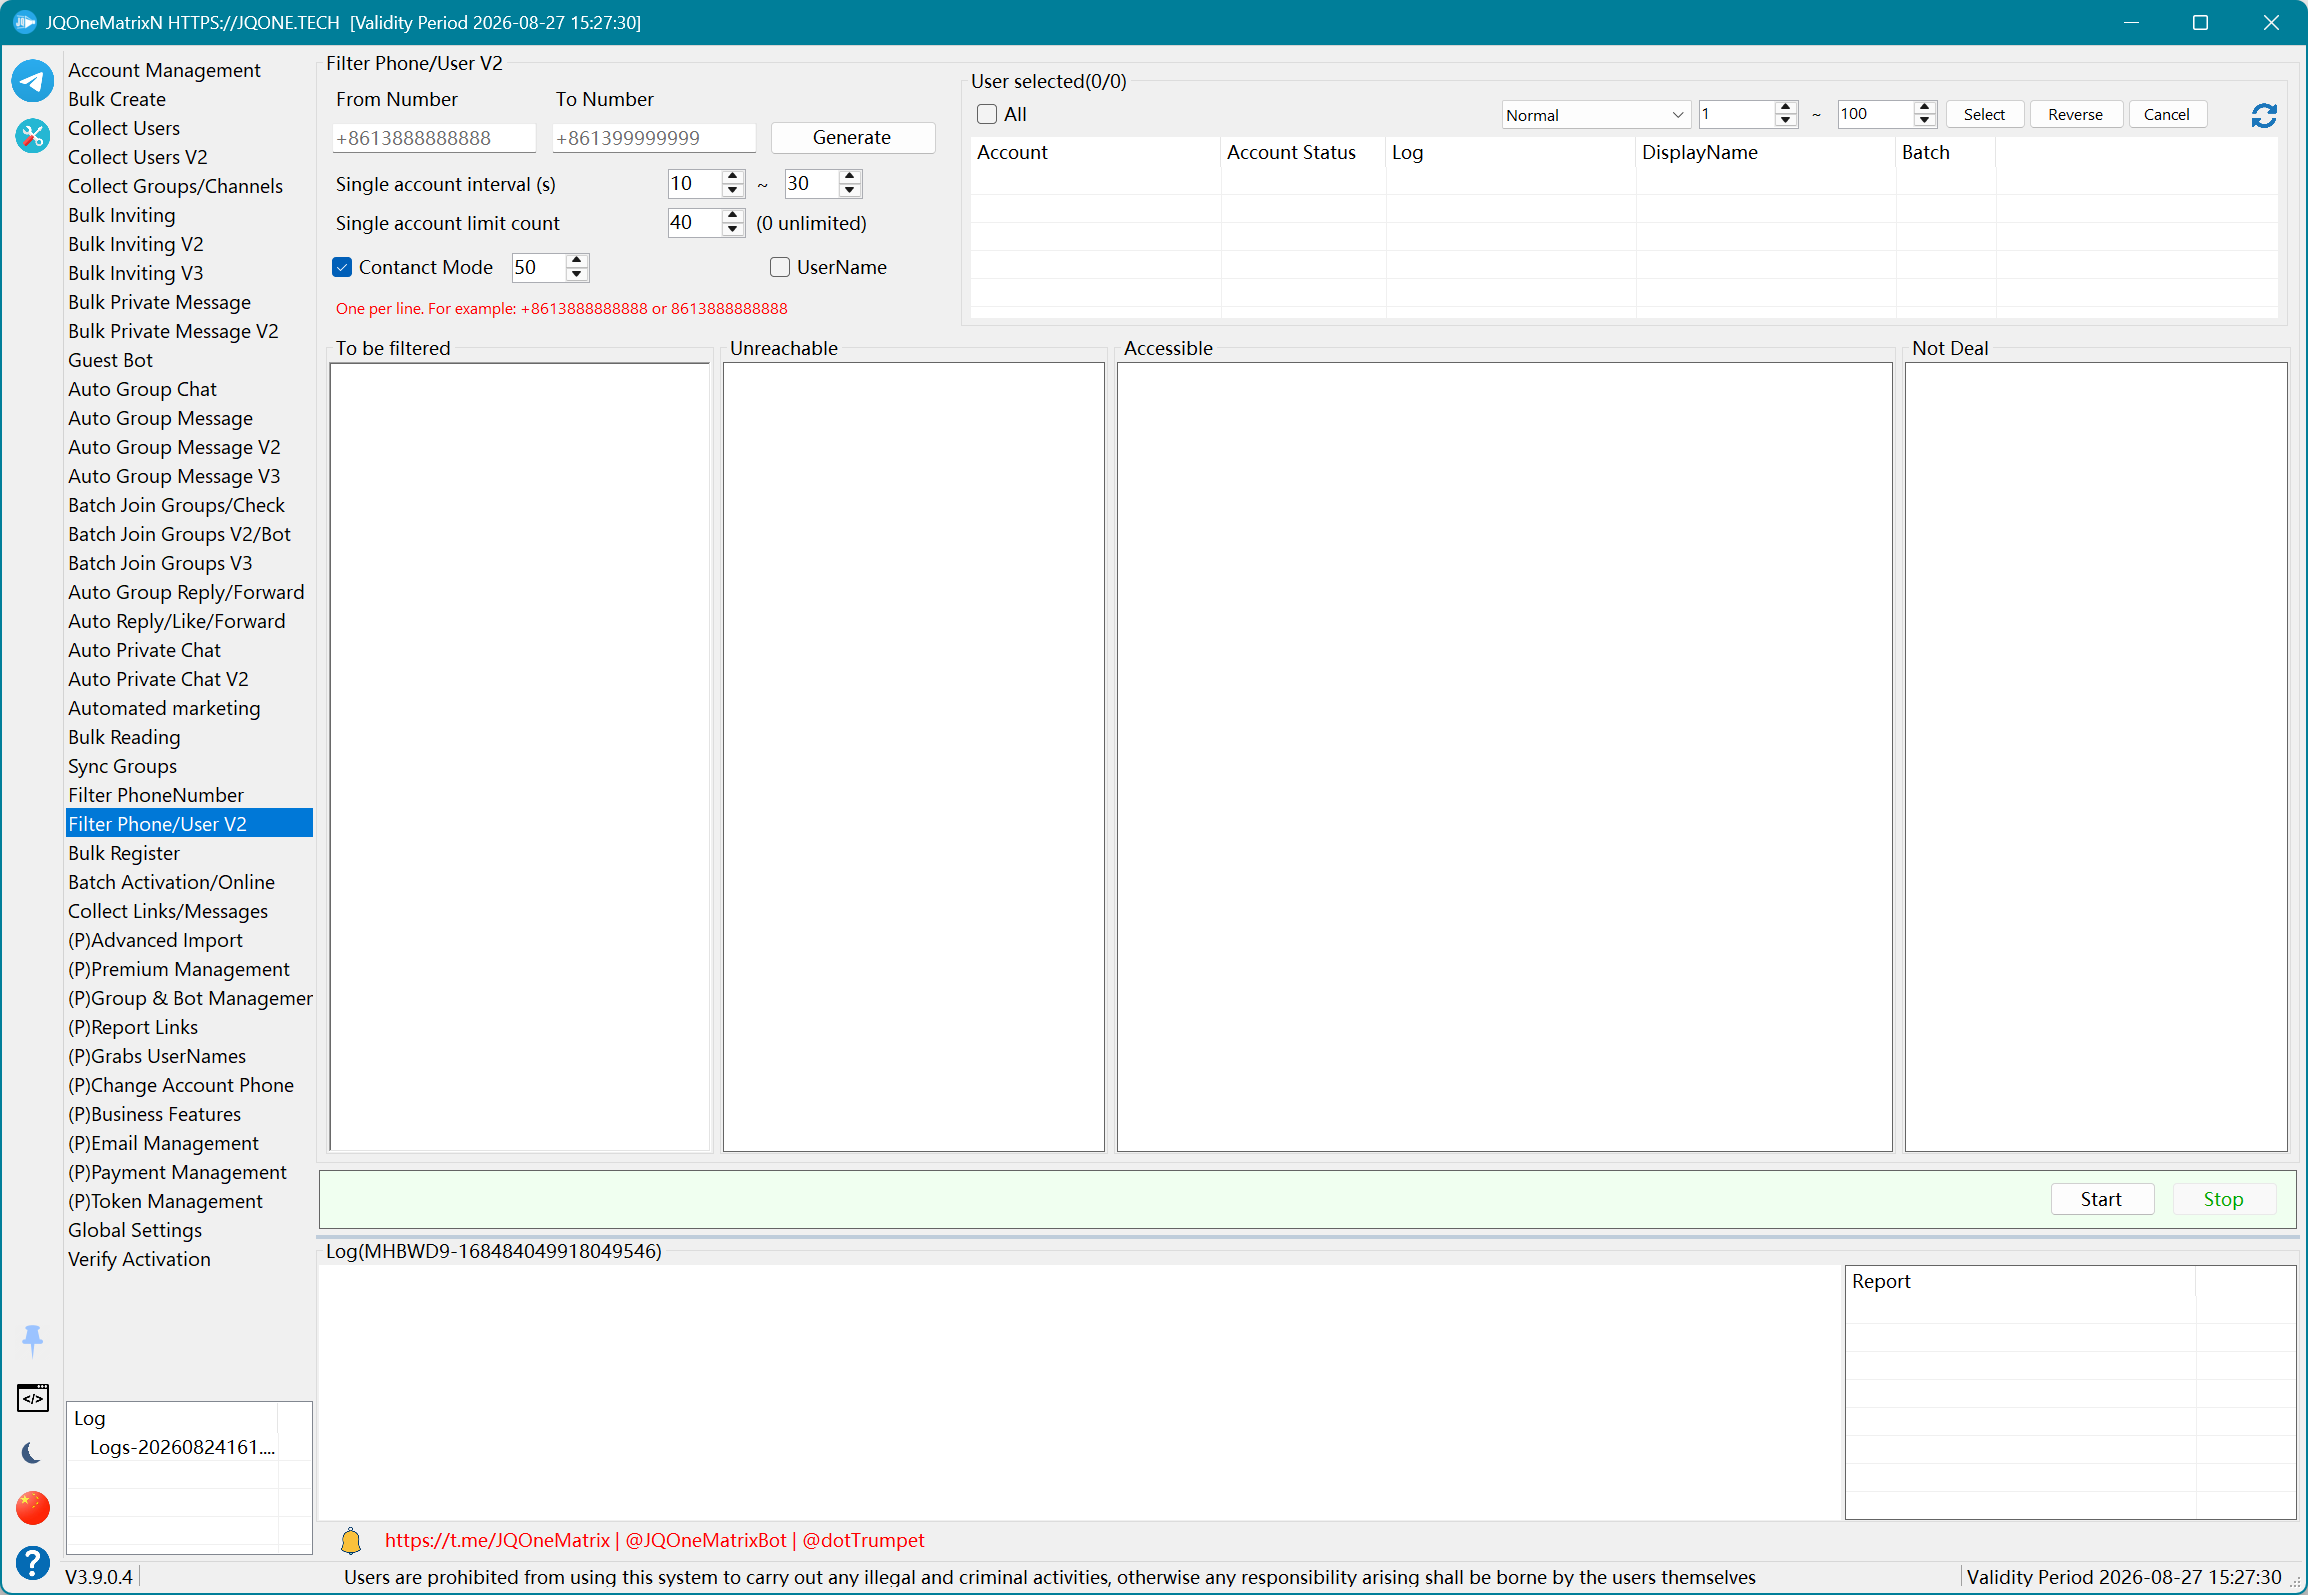Go to Batch Join Groups V2/Bot

[179, 534]
